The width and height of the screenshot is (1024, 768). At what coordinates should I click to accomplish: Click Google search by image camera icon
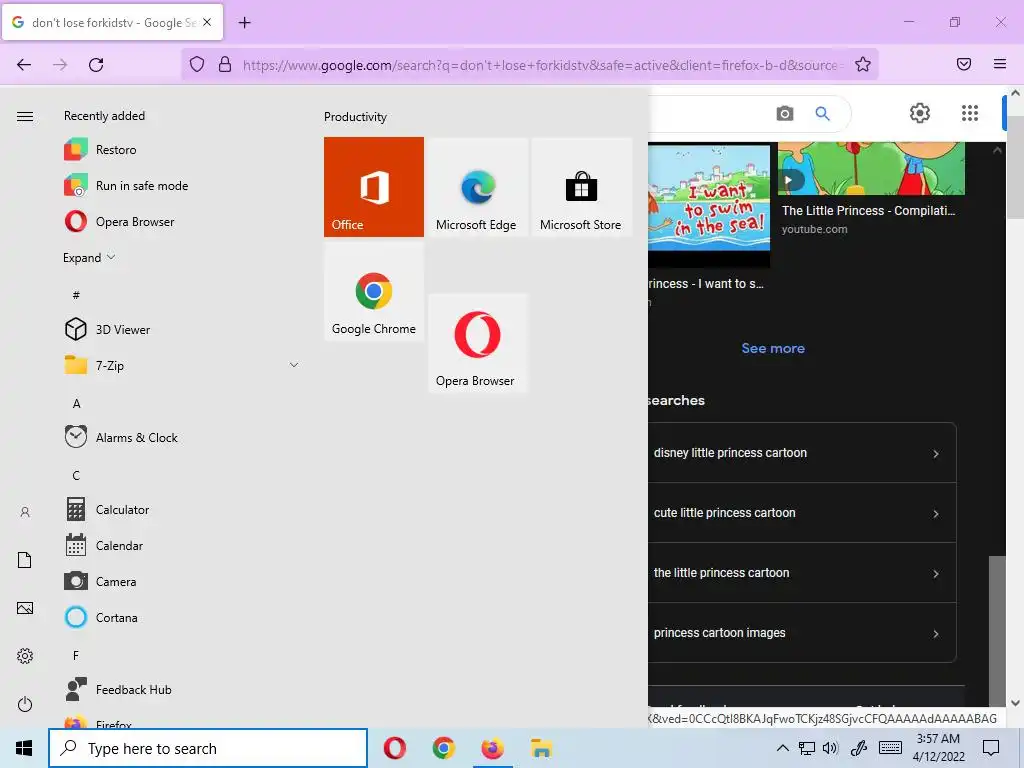785,114
